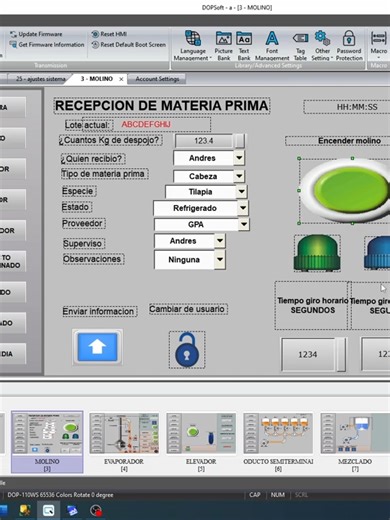Select the Cambiar de usuario label
The height and width of the screenshot is (520, 390).
(188, 309)
